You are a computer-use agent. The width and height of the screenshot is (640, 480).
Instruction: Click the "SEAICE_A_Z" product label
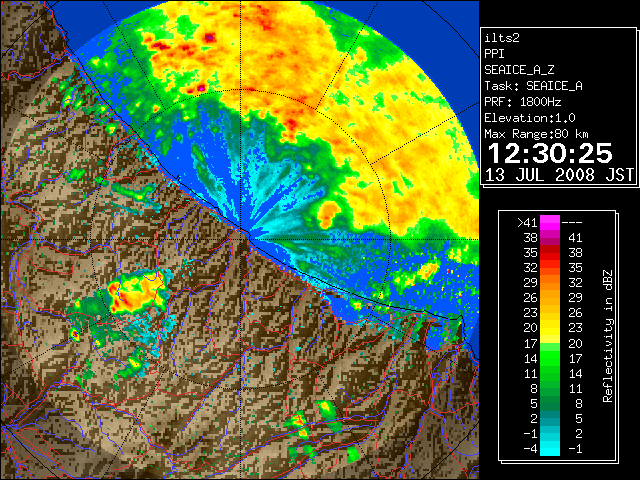click(519, 70)
